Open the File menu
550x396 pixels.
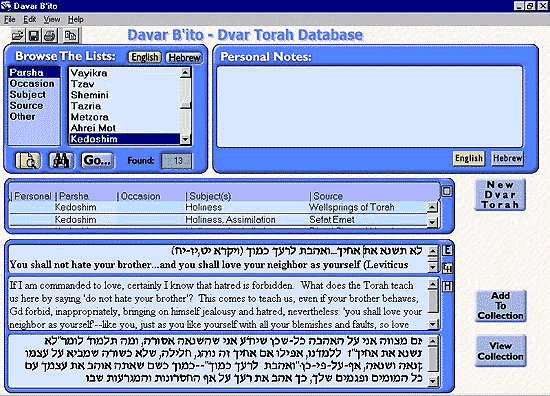click(9, 19)
